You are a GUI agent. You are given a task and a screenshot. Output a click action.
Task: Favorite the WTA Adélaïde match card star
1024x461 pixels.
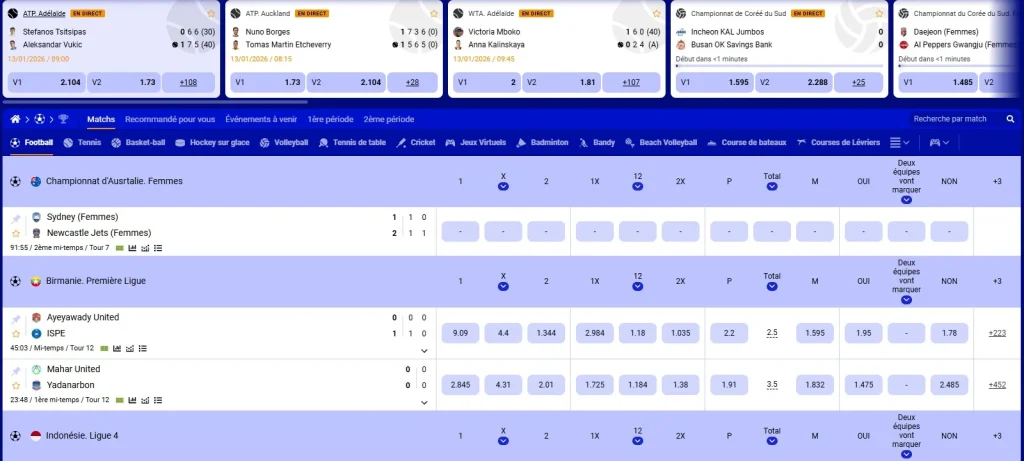[x=656, y=13]
